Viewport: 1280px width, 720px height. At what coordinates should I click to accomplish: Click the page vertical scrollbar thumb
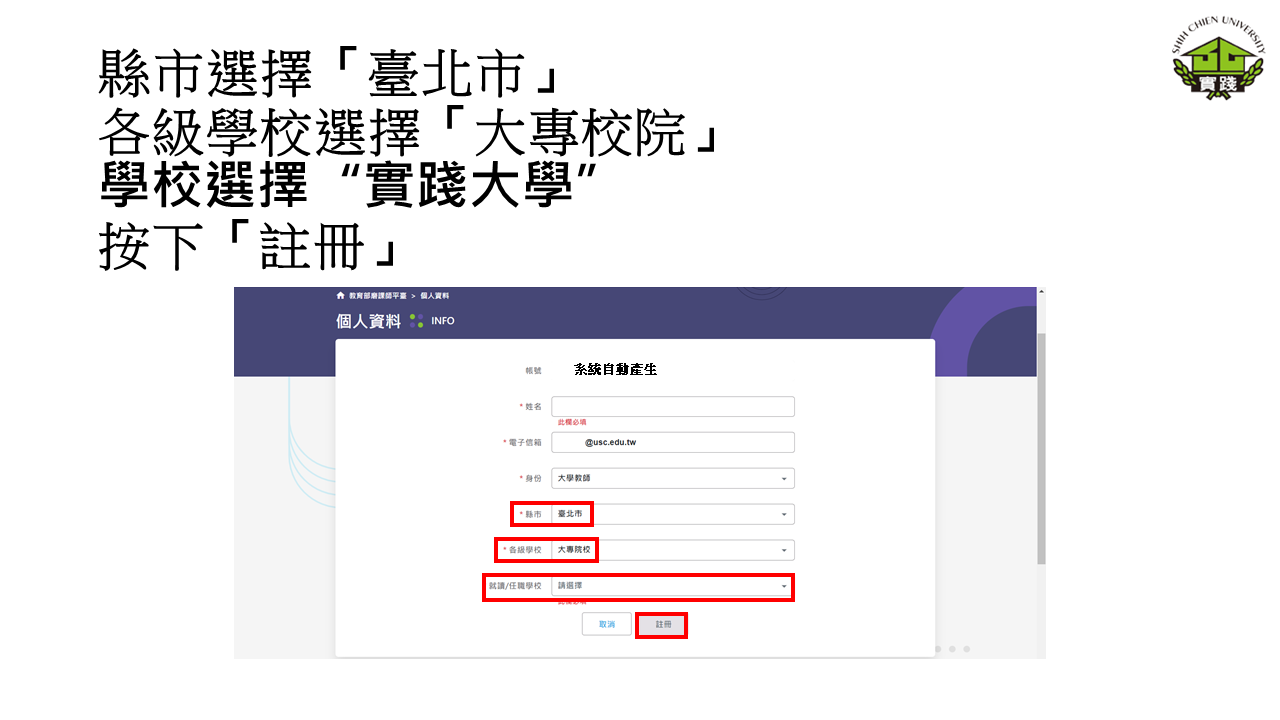pos(1041,448)
